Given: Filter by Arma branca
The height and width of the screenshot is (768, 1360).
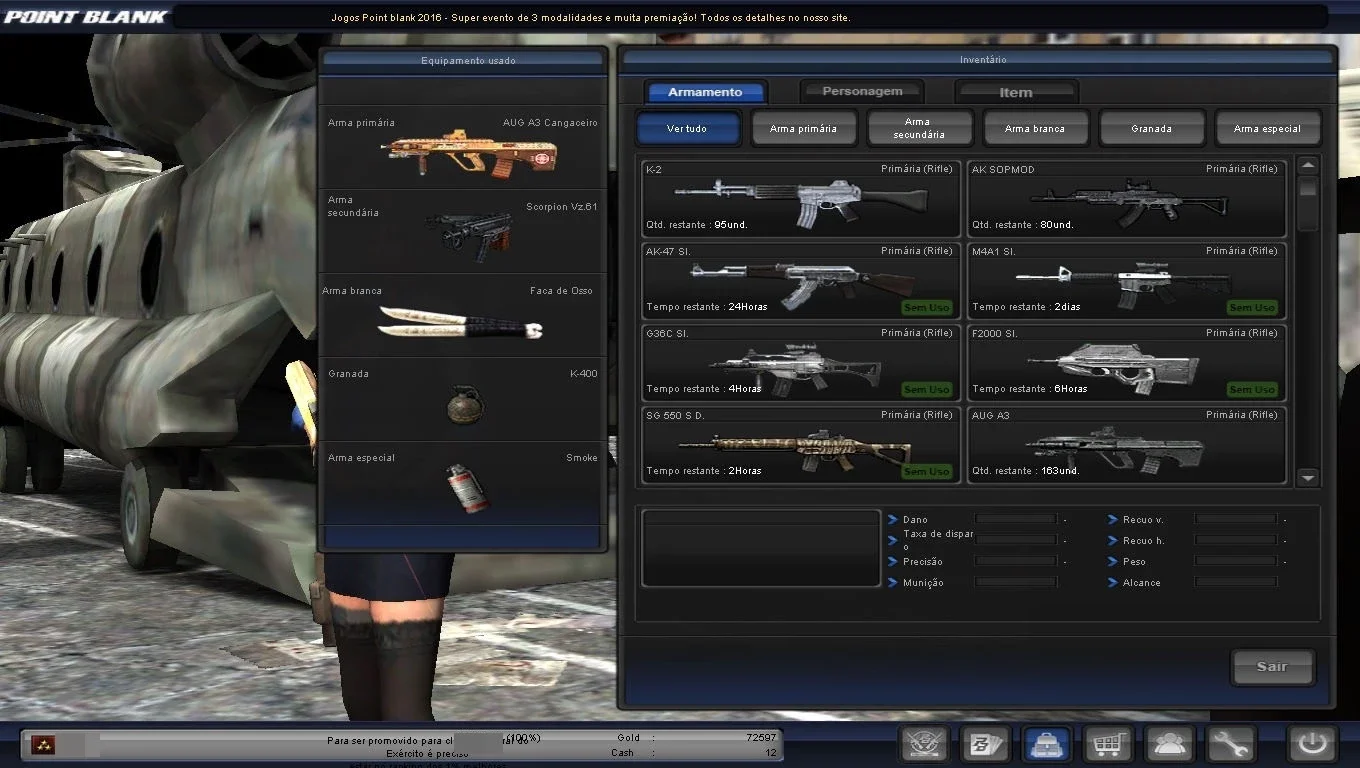Looking at the screenshot, I should (x=1035, y=128).
